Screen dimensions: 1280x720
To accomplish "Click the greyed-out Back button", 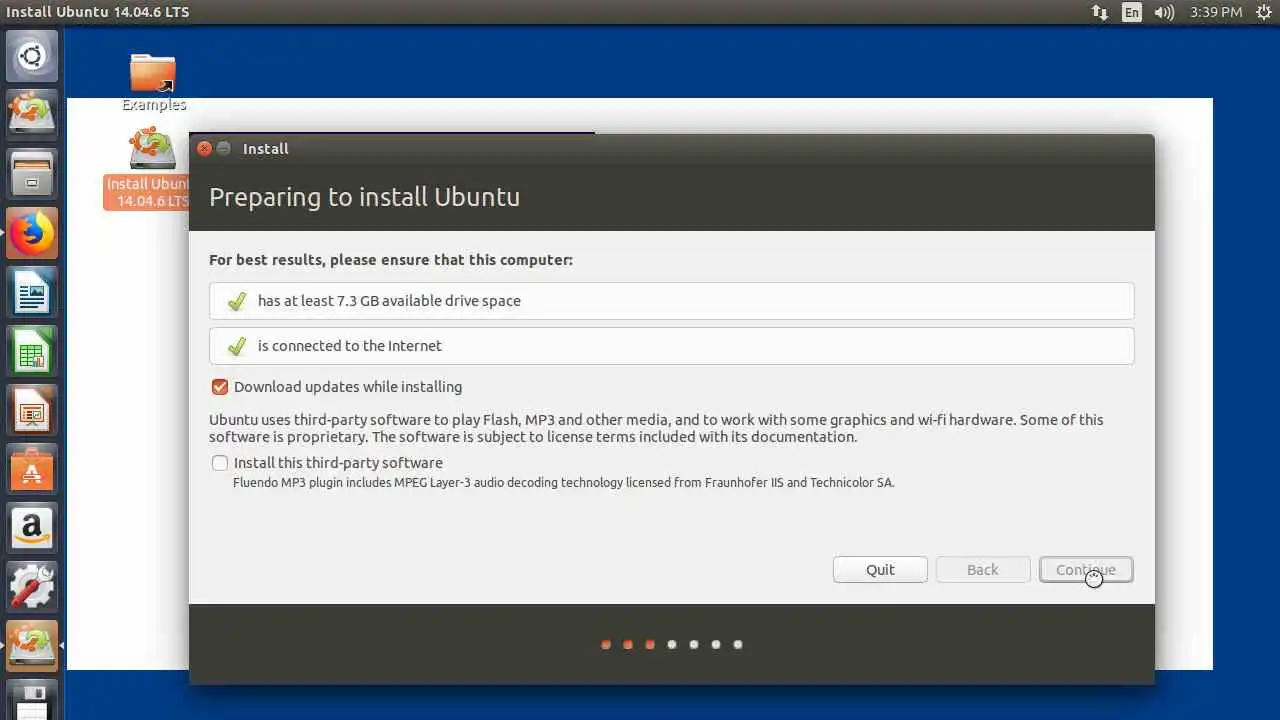I will click(x=982, y=569).
